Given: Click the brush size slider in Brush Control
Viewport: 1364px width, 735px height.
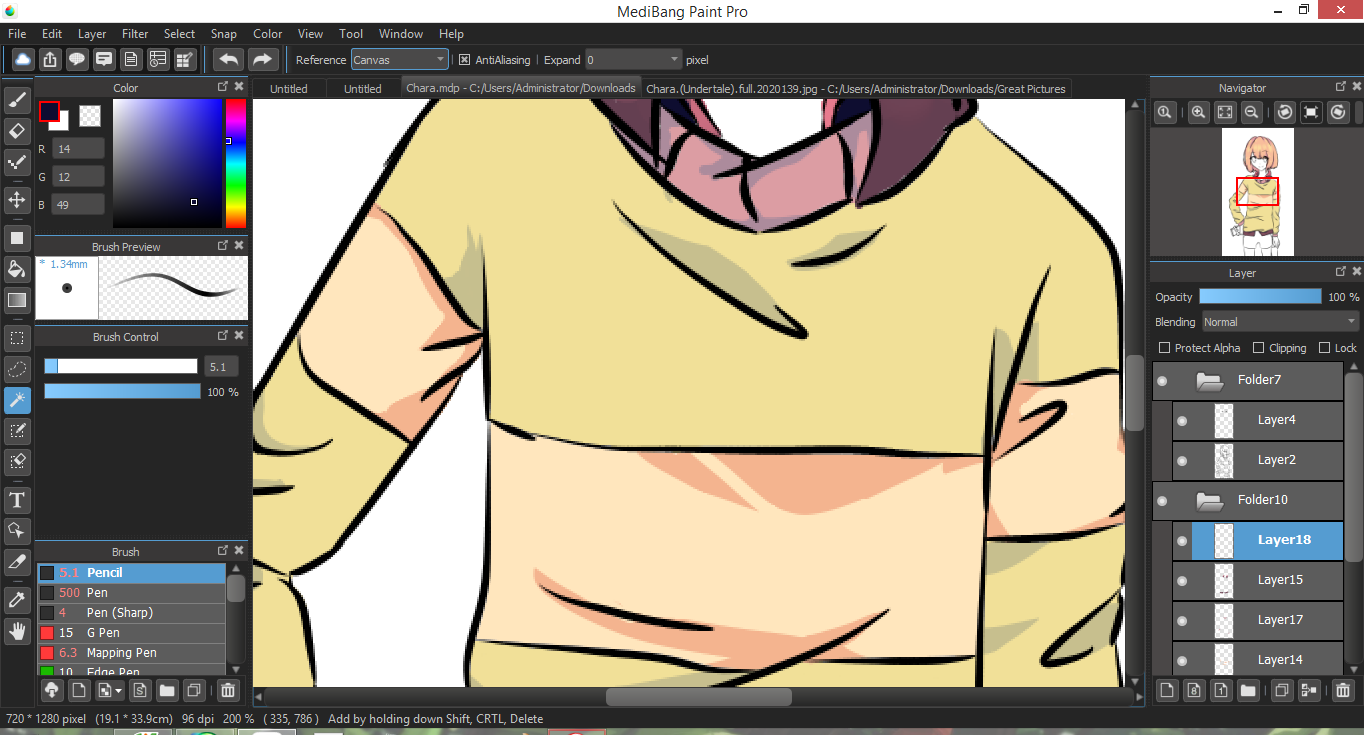Looking at the screenshot, I should pyautogui.click(x=121, y=367).
